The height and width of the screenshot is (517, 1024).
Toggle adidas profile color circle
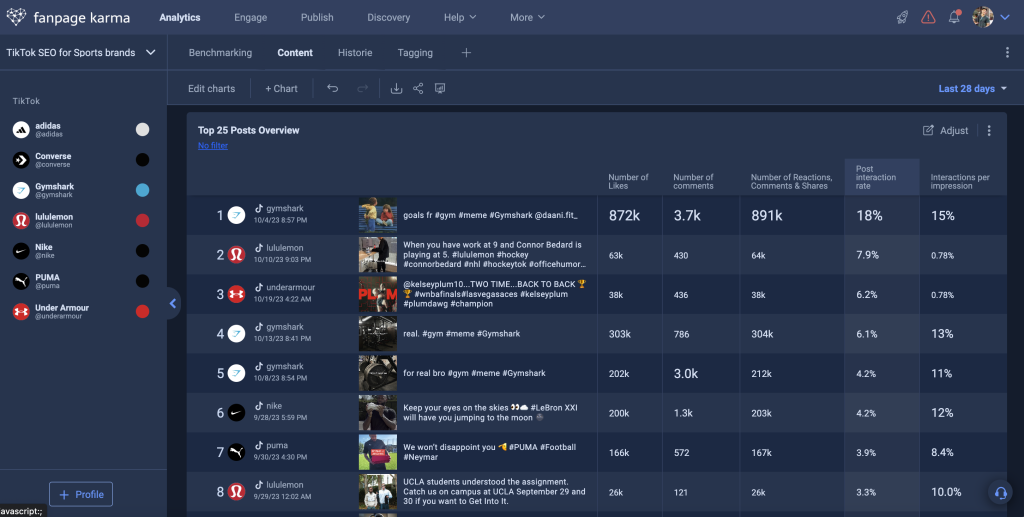pyautogui.click(x=143, y=130)
